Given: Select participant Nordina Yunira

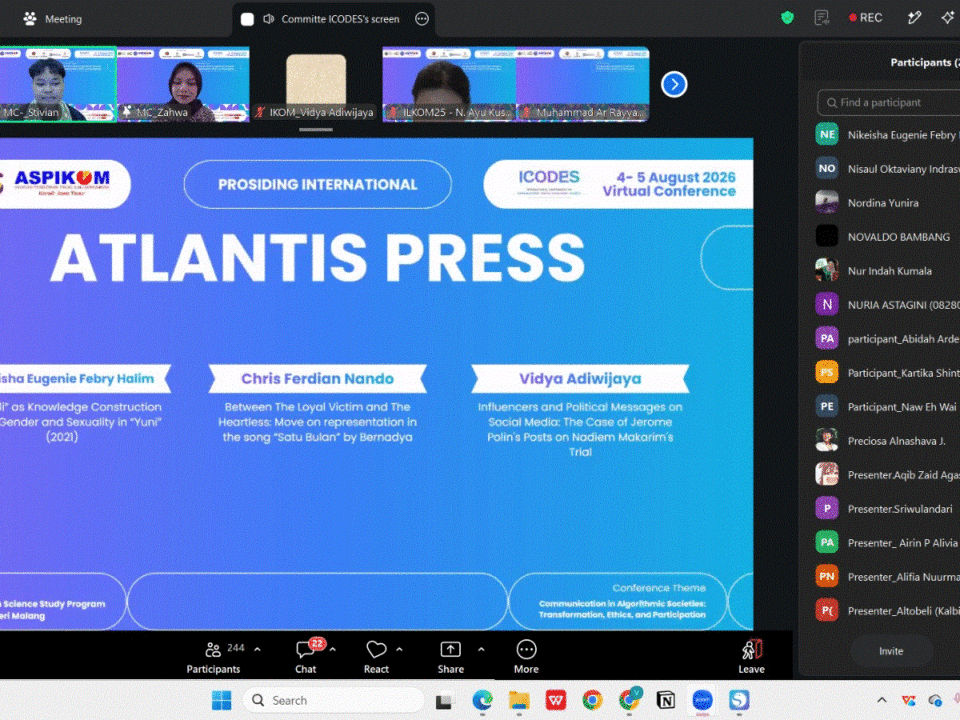Looking at the screenshot, I should 886,203.
